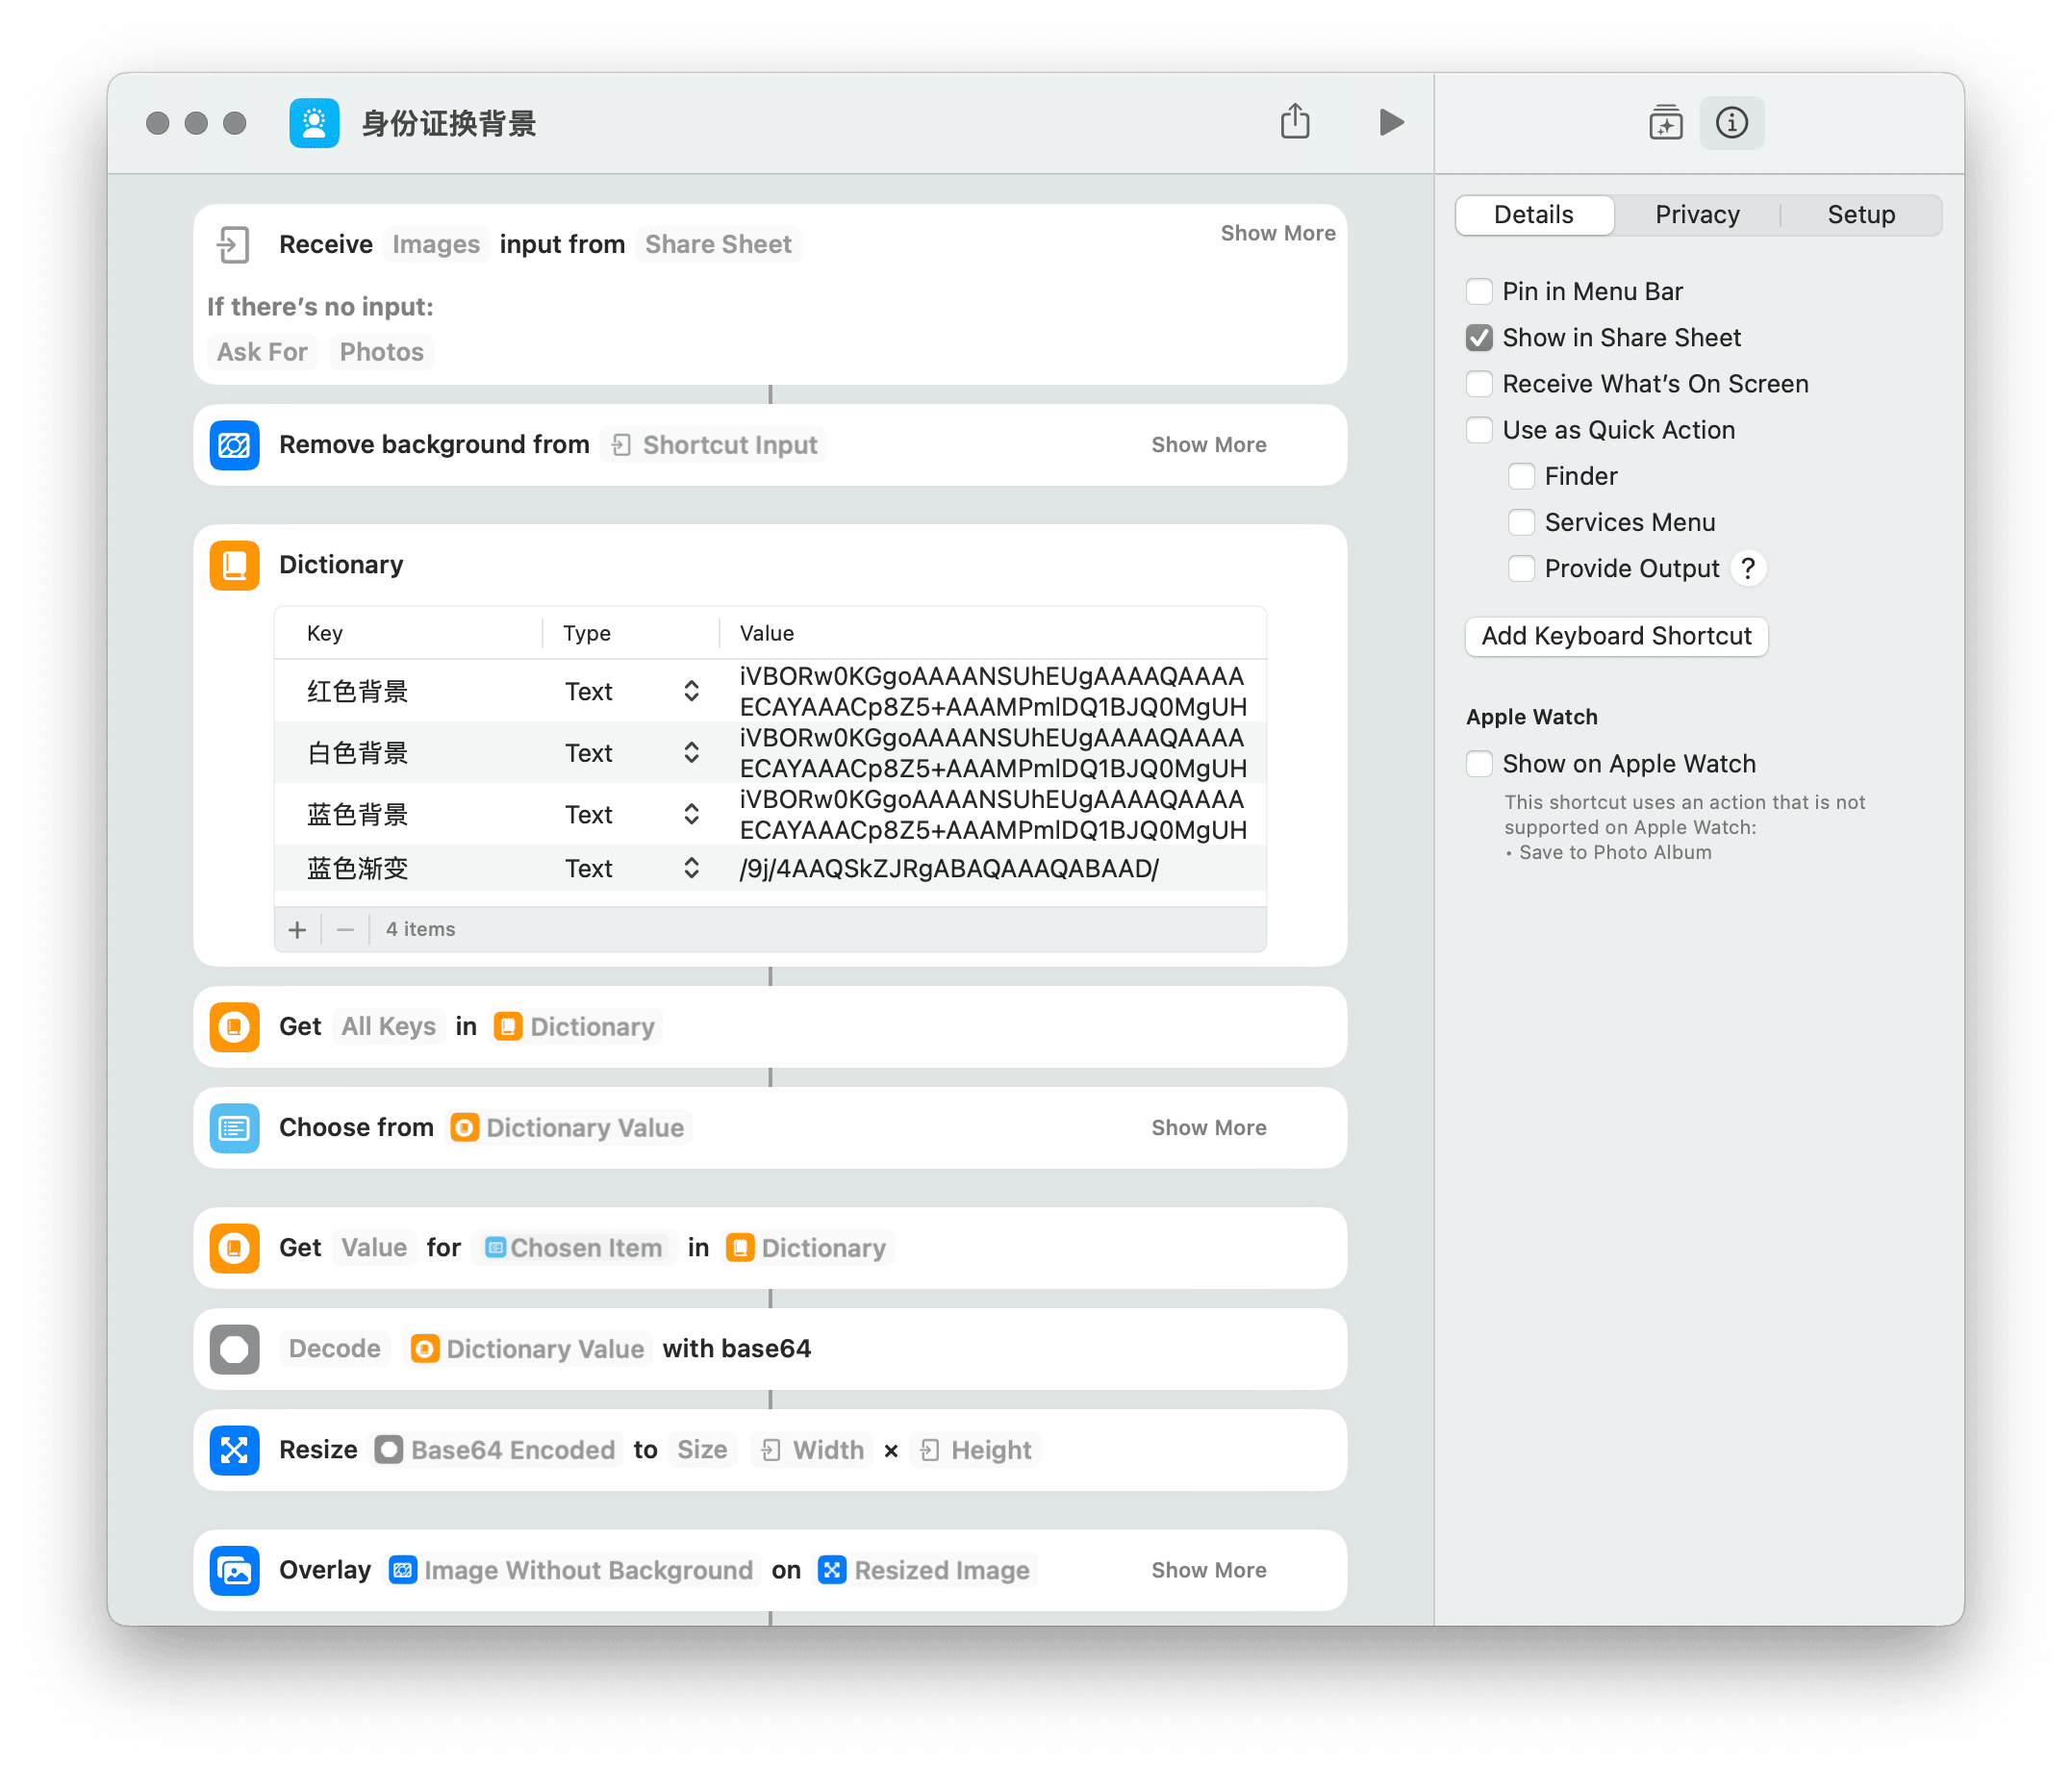This screenshot has width=2072, height=1768.
Task: Uncheck Show in Share Sheet
Action: pos(1479,338)
